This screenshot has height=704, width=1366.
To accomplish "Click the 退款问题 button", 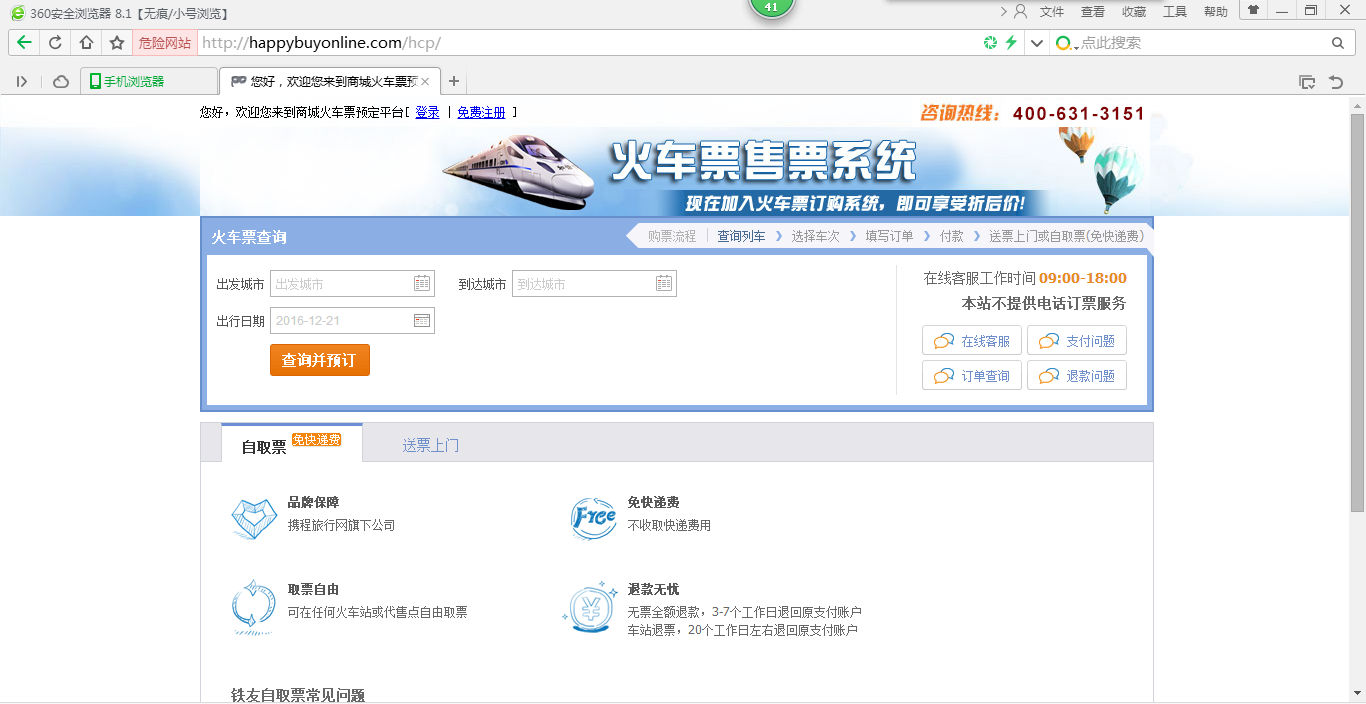I will click(1077, 376).
